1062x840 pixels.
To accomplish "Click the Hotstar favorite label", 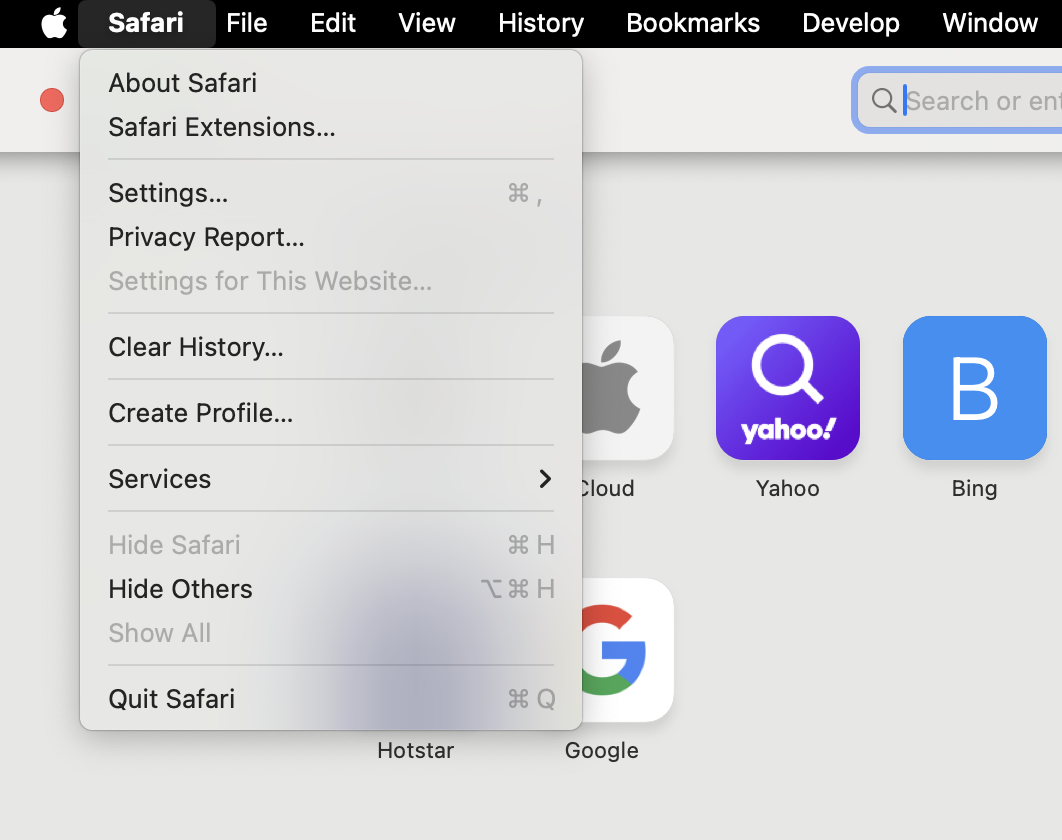I will pyautogui.click(x=415, y=751).
